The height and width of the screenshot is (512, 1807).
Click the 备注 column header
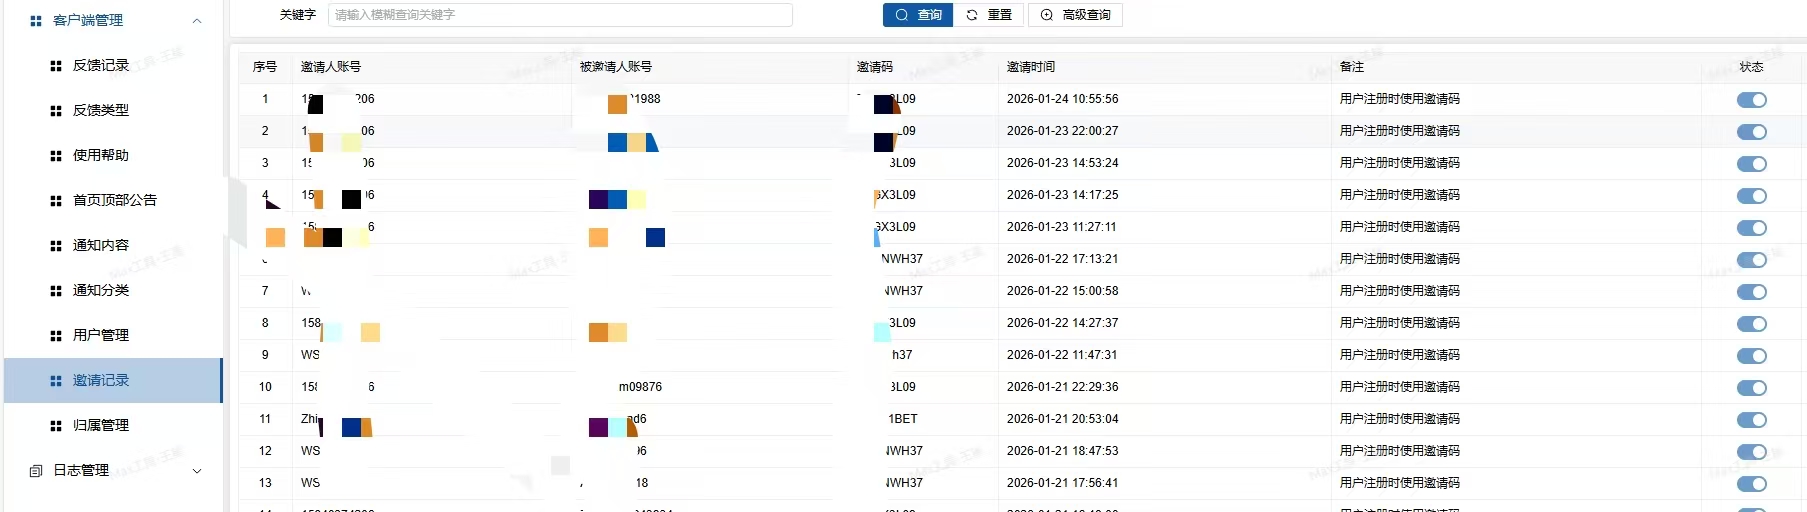point(1352,67)
